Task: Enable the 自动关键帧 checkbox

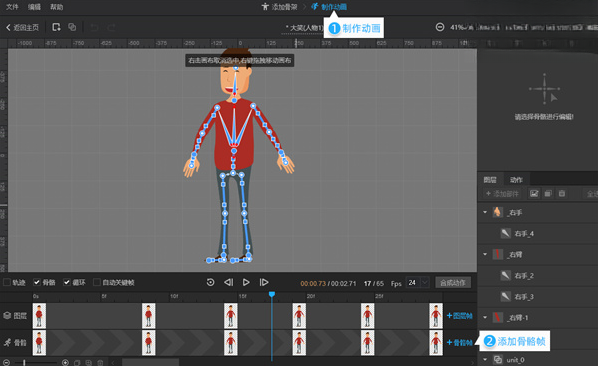Action: [x=97, y=282]
